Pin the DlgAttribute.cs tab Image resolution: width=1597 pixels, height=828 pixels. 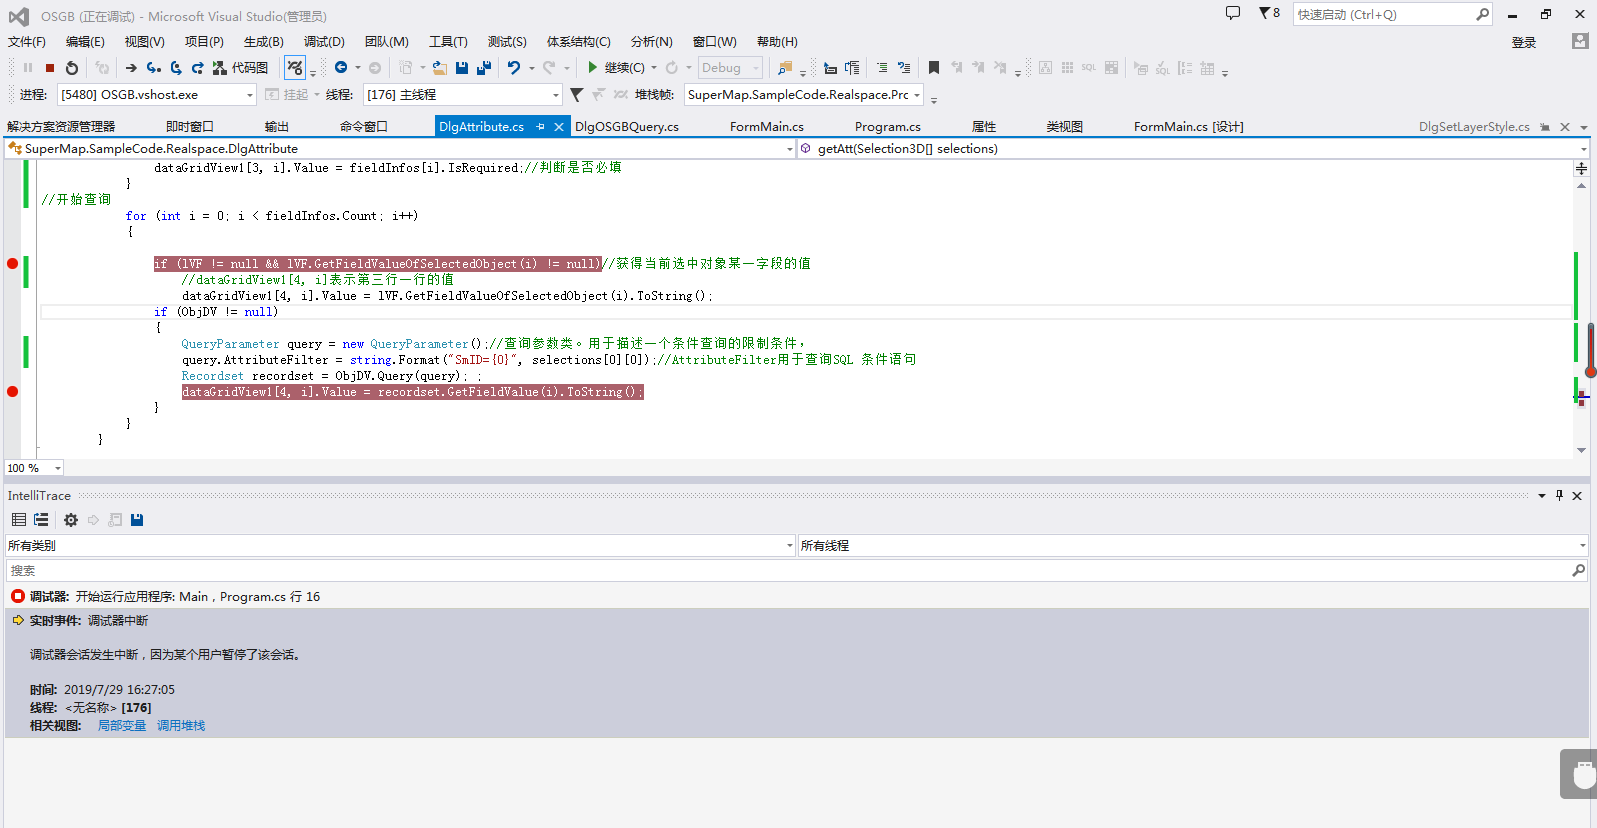(x=541, y=127)
